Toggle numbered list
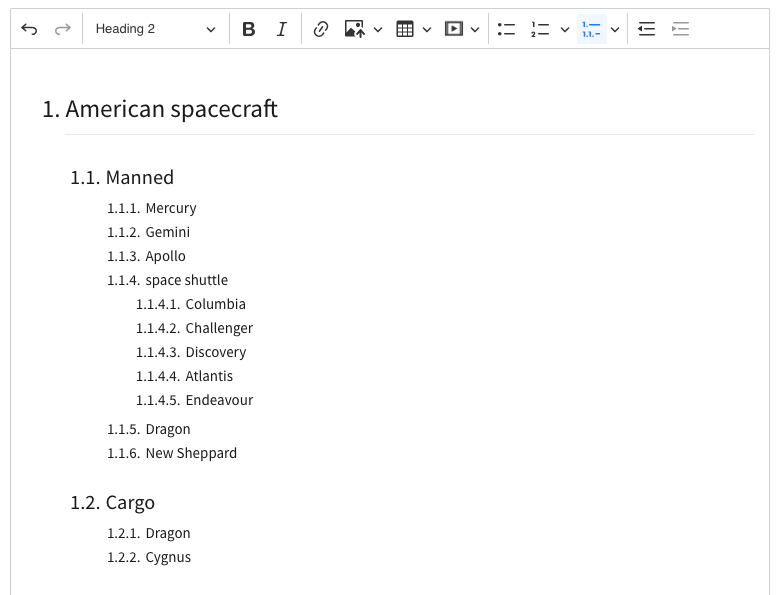Image resolution: width=782 pixels, height=595 pixels. (x=541, y=29)
